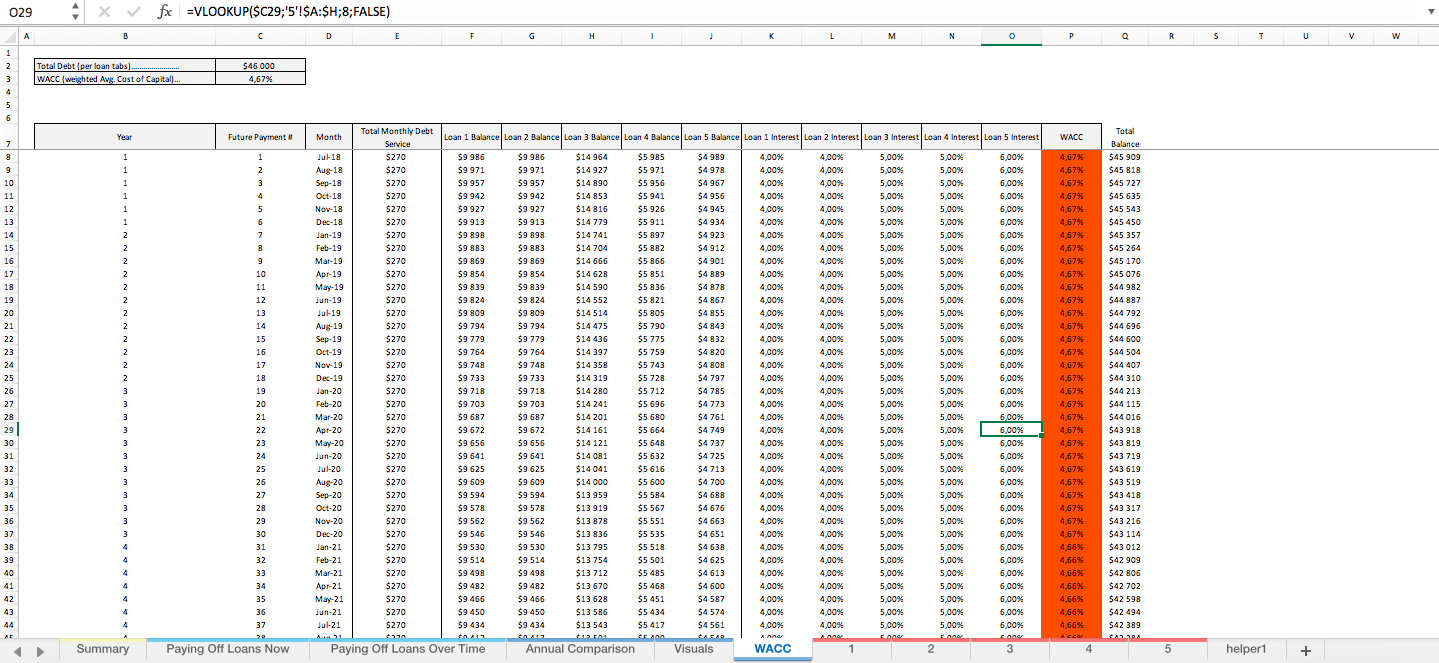Open the insert function fx dialog
Image resolution: width=1439 pixels, height=663 pixels.
tap(165, 12)
